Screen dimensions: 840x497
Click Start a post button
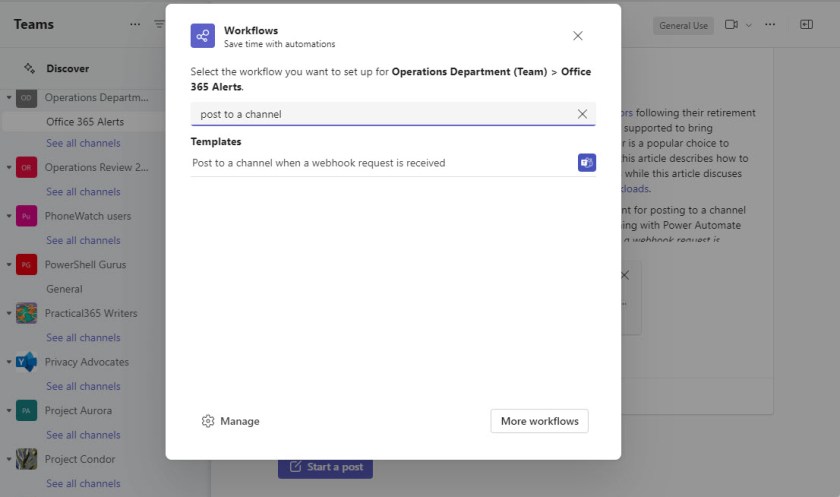click(x=325, y=468)
